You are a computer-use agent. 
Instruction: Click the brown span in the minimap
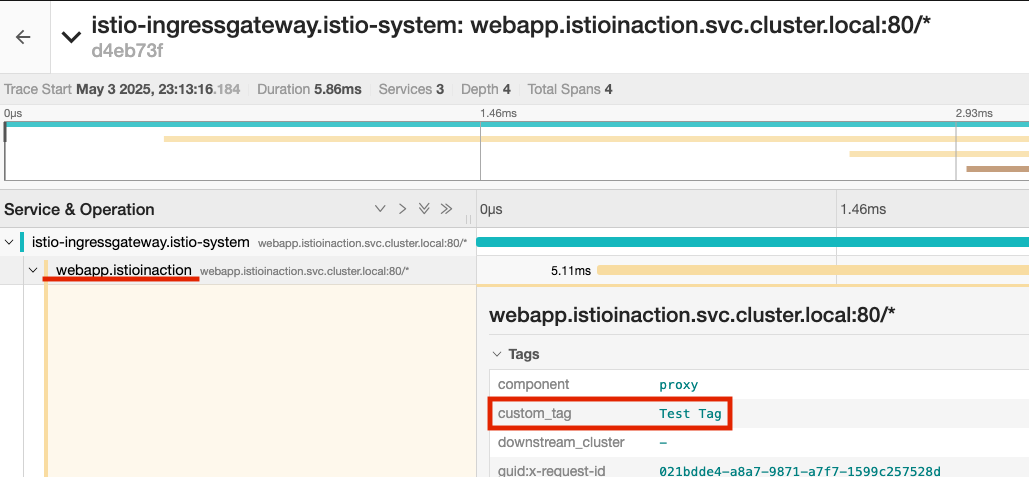tap(998, 169)
